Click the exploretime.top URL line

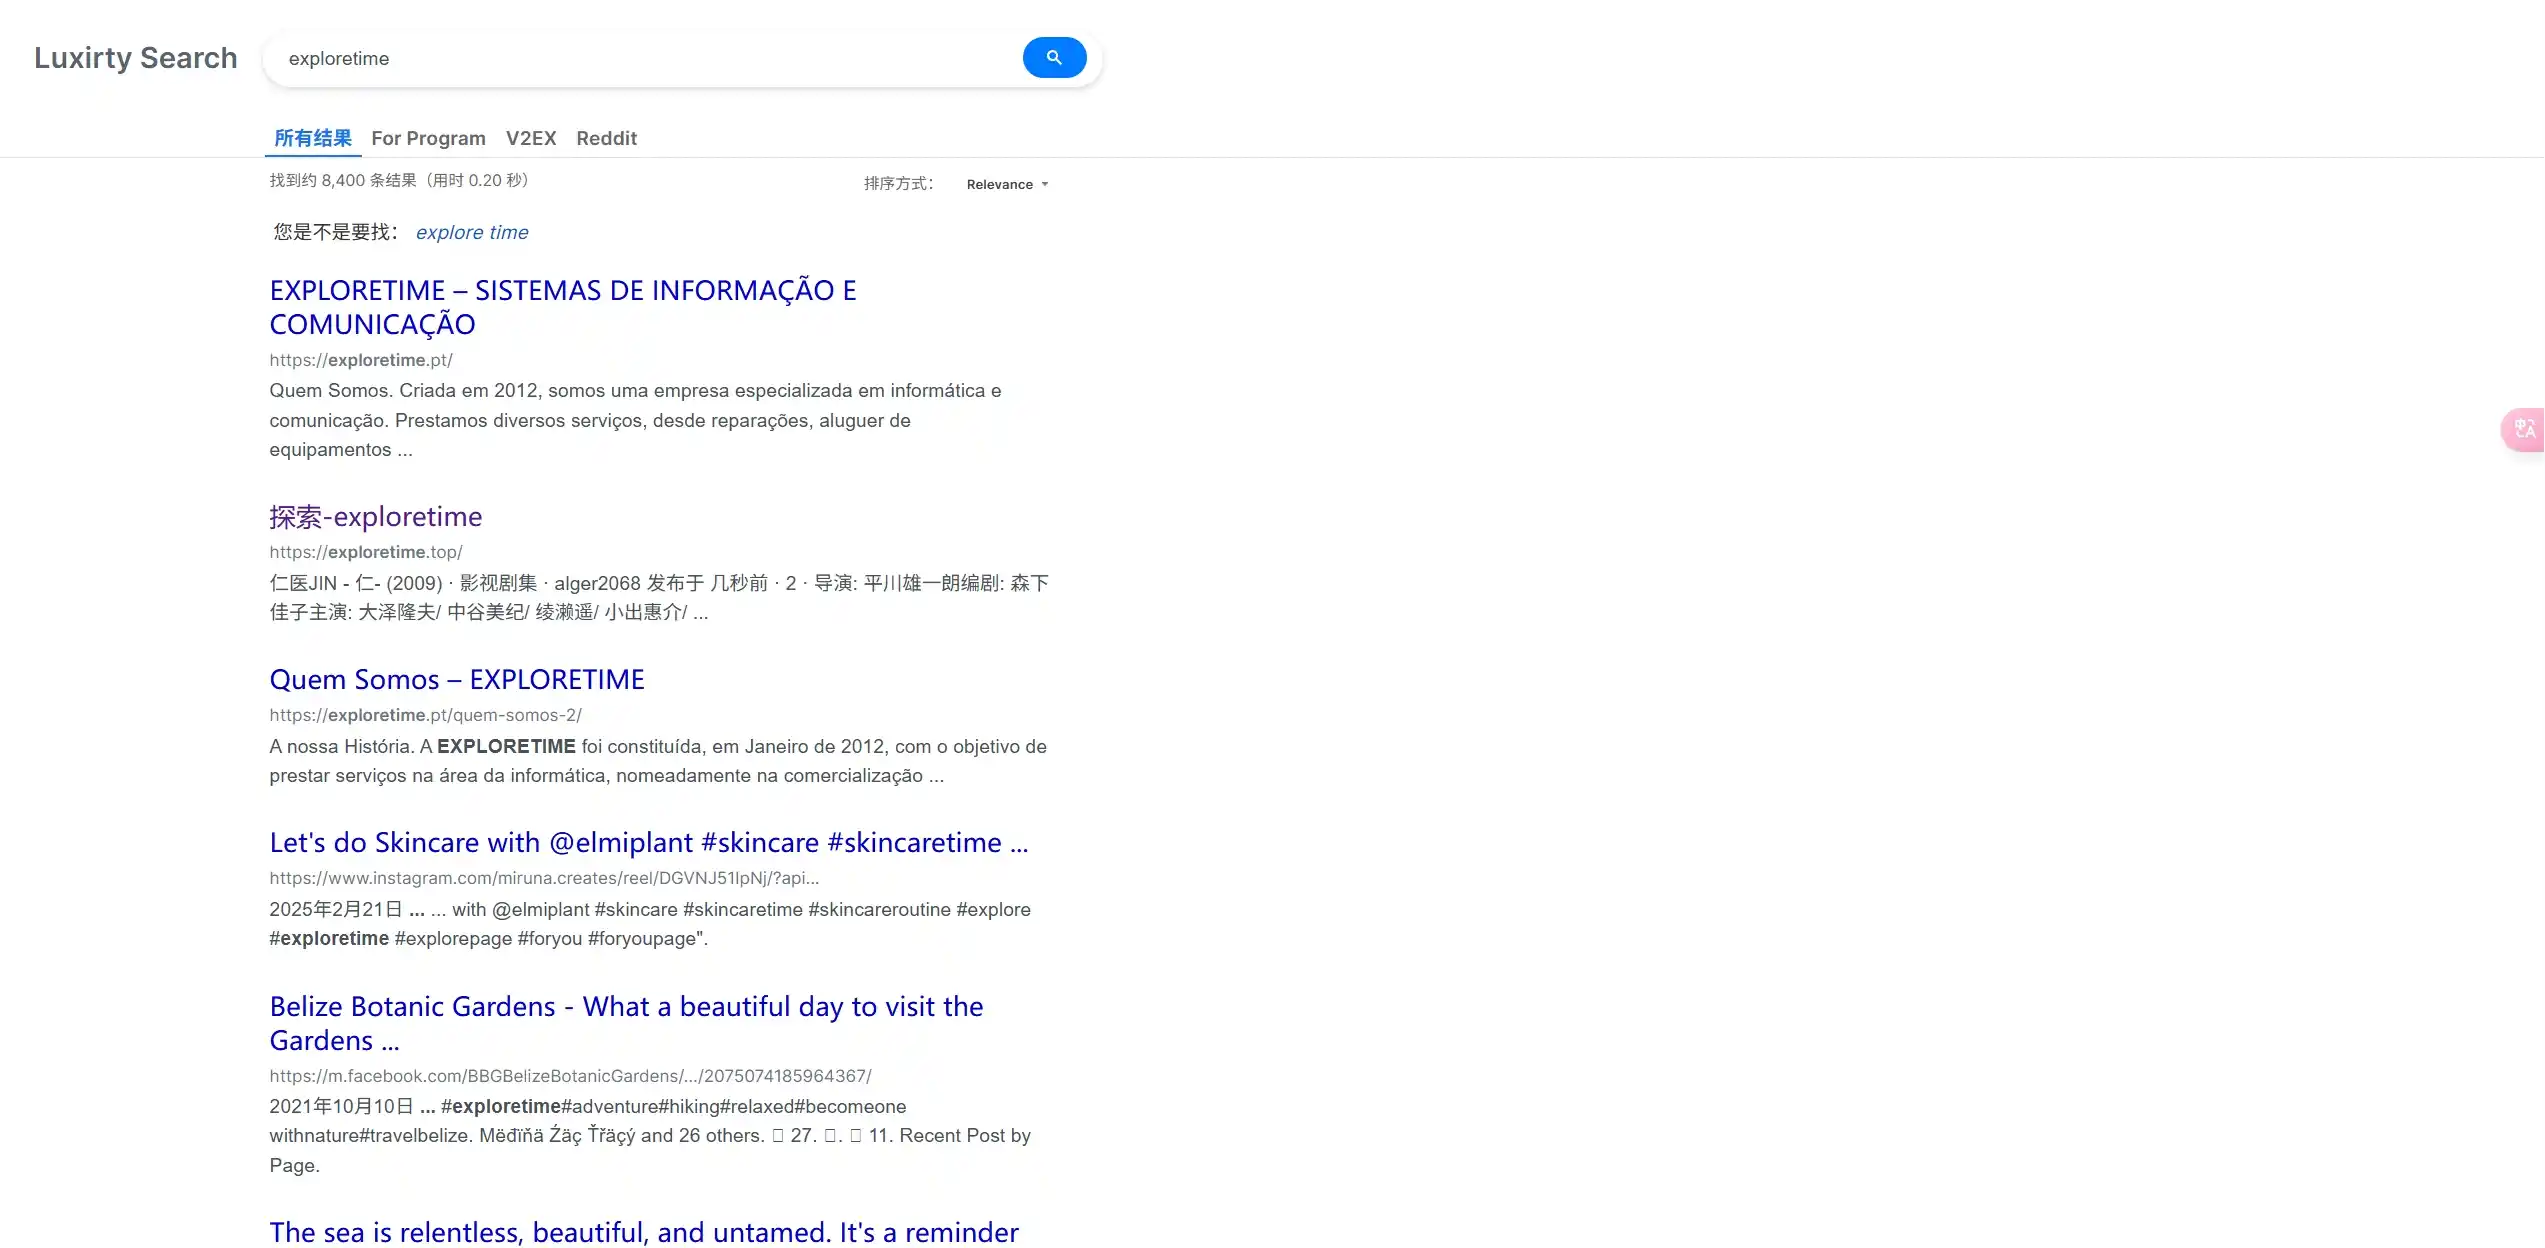click(x=365, y=553)
